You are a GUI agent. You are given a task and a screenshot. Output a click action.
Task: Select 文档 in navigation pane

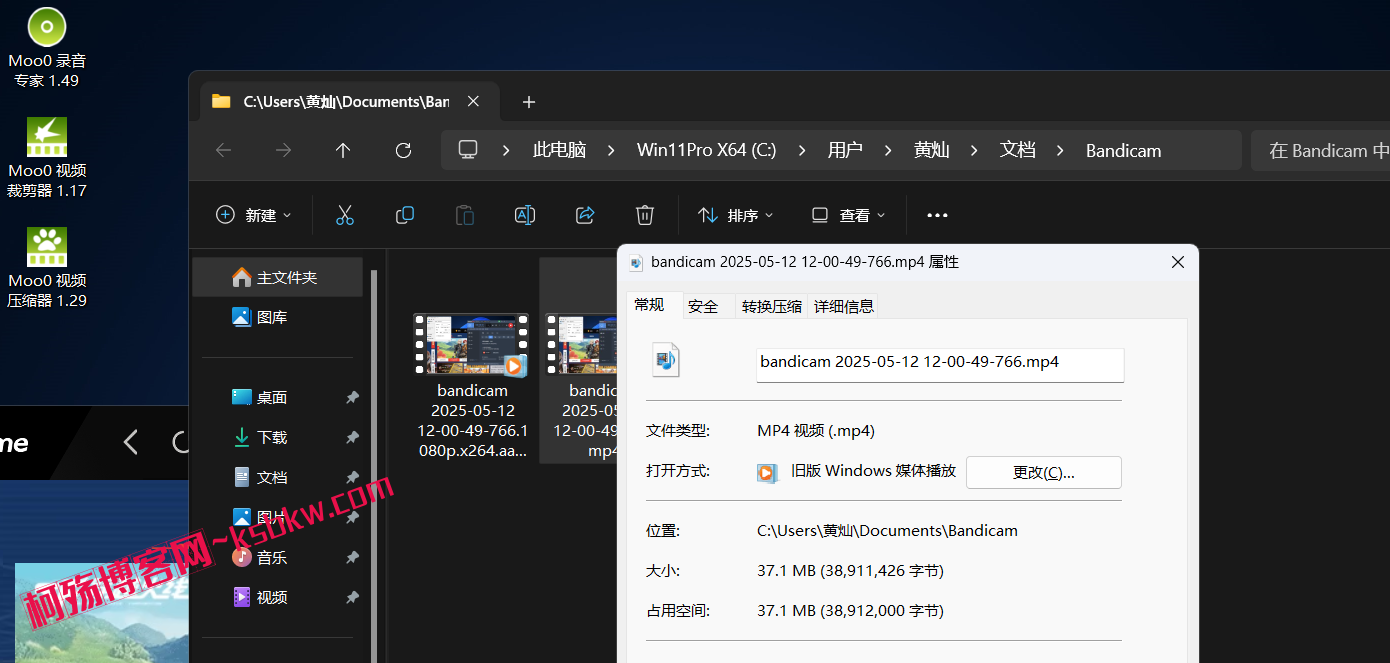(277, 477)
